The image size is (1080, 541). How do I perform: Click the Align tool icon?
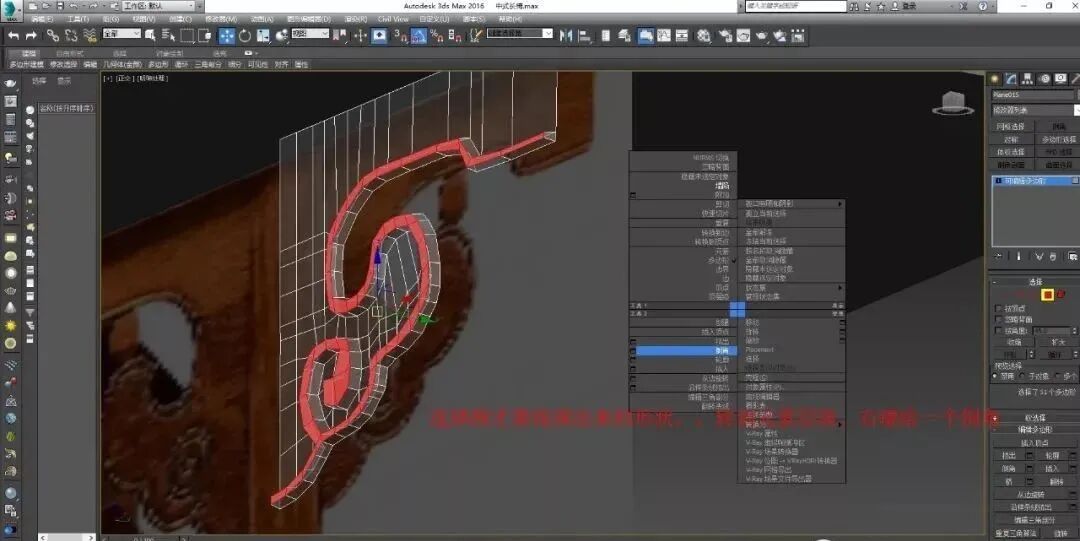tap(584, 36)
